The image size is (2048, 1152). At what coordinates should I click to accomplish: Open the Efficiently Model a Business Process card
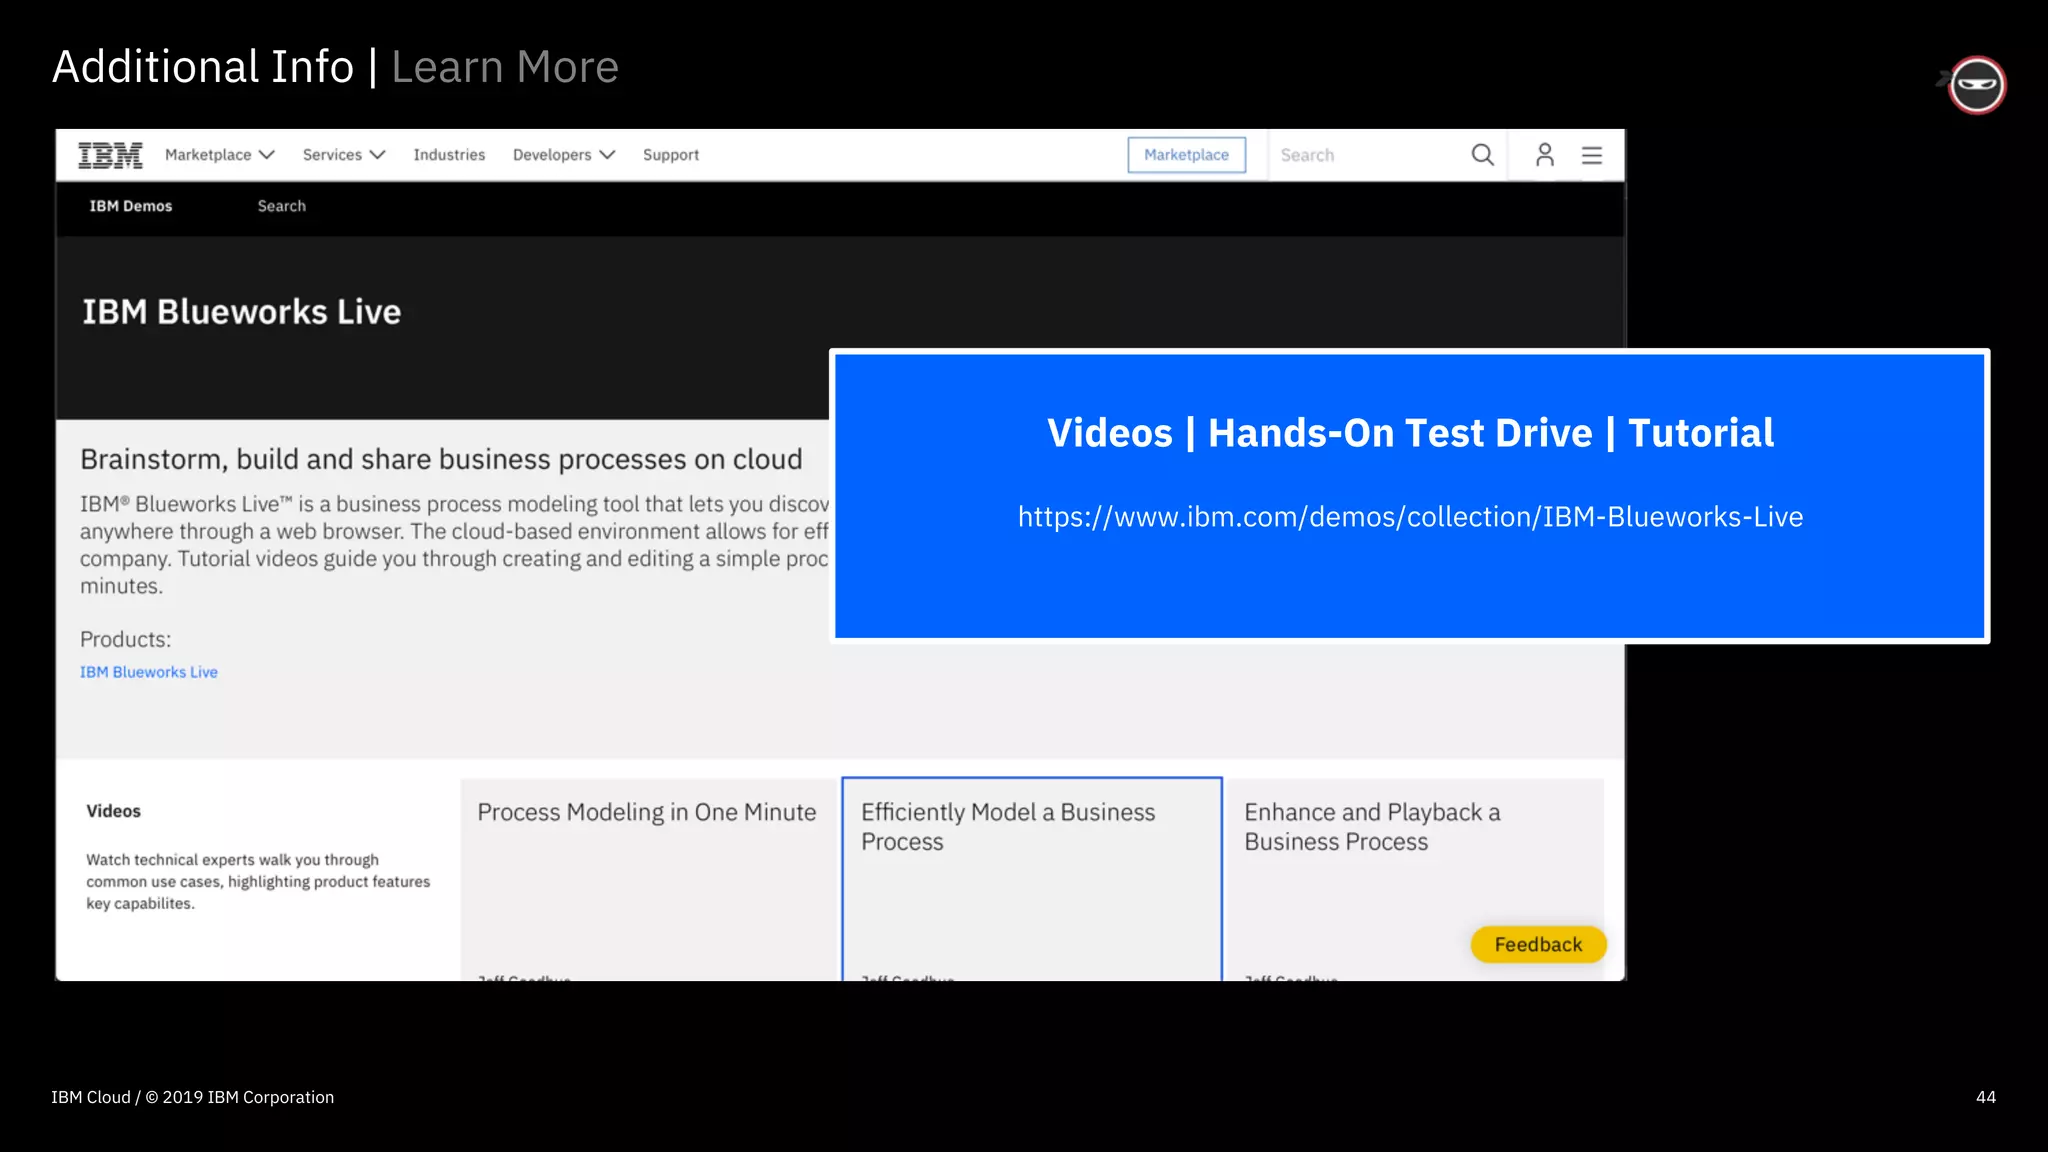(x=1032, y=879)
